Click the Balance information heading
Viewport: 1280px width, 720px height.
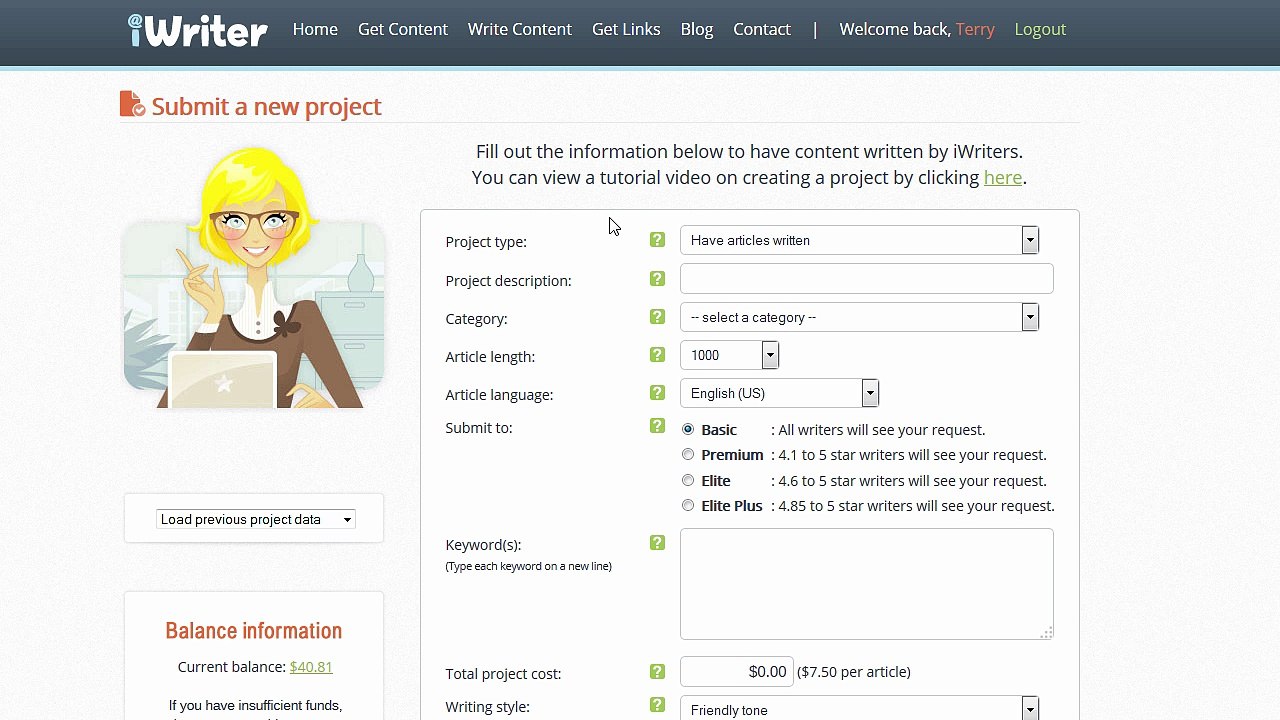tap(254, 630)
